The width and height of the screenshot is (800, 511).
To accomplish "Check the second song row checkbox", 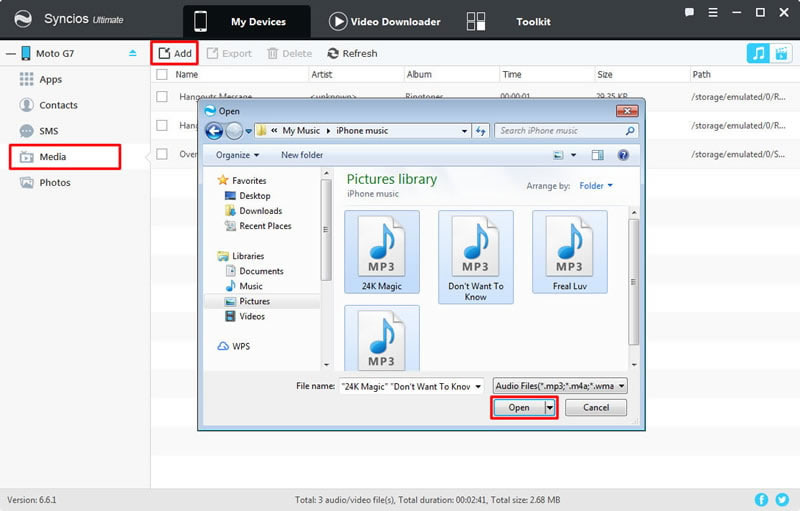I will coord(162,125).
